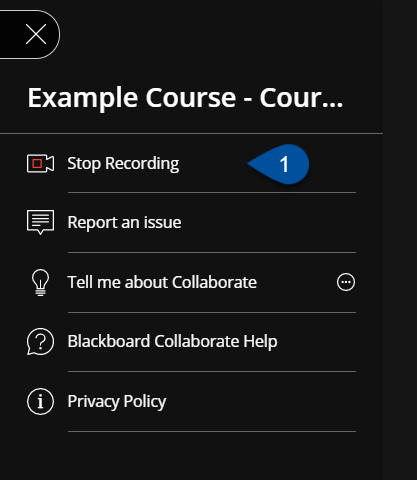Viewport: 417px width, 480px height.
Task: Click the circled info icon
Action: 40,401
